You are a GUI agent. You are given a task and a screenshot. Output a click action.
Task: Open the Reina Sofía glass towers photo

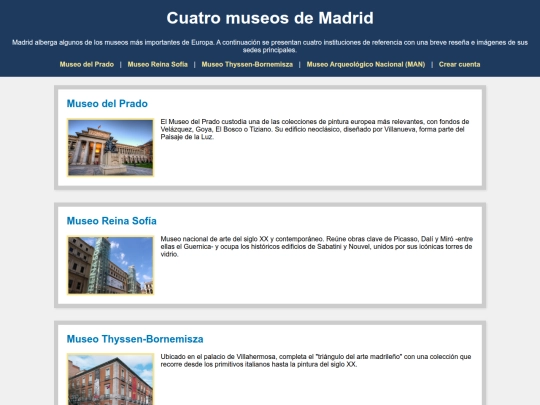coord(111,265)
